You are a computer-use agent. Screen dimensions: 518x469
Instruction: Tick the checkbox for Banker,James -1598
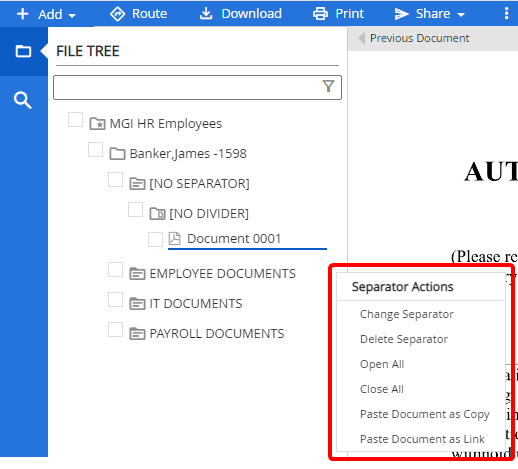(x=95, y=149)
